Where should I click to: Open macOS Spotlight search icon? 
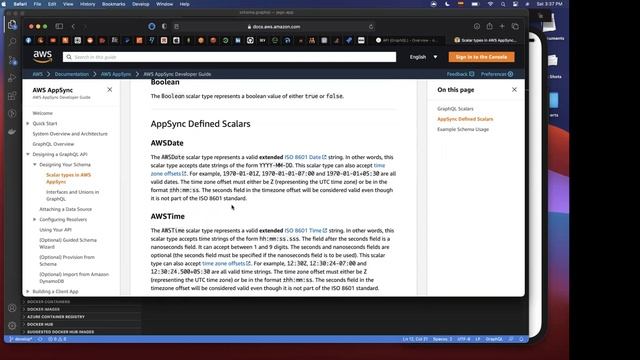coord(503,4)
